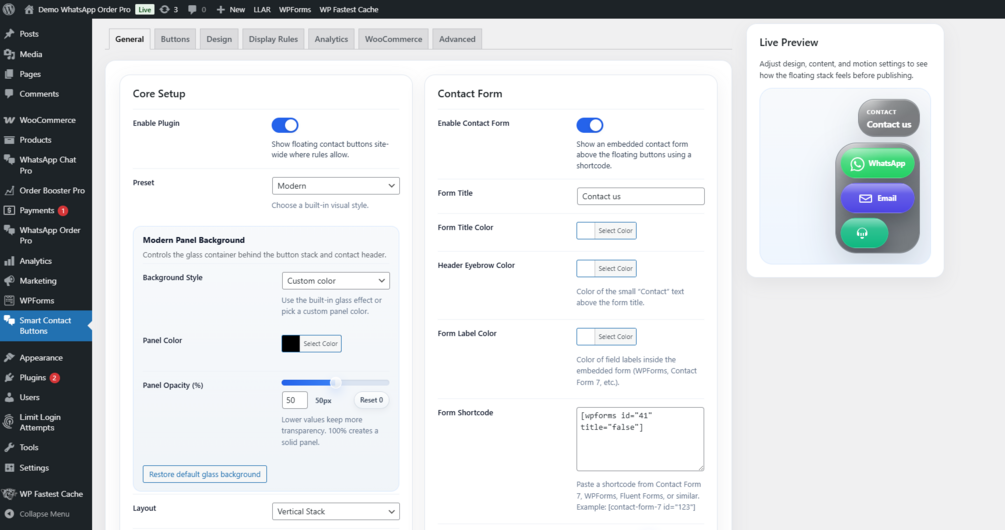Viewport: 1005px width, 530px height.
Task: Open the site home icon in admin bar
Action: (x=29, y=10)
